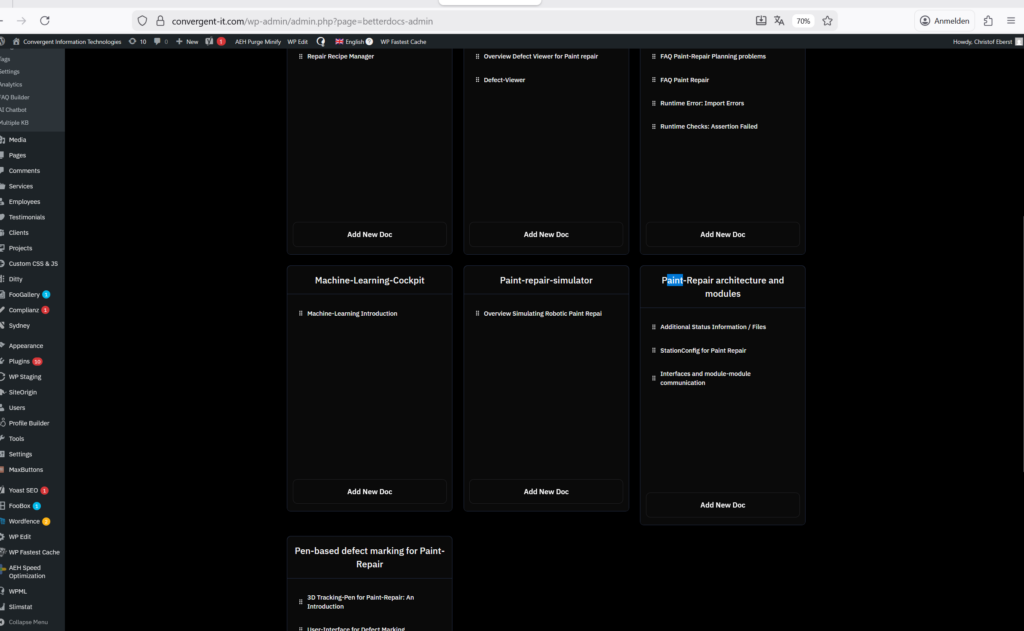Click Add New Doc under Machine-Learning-Cockpit

point(369,491)
